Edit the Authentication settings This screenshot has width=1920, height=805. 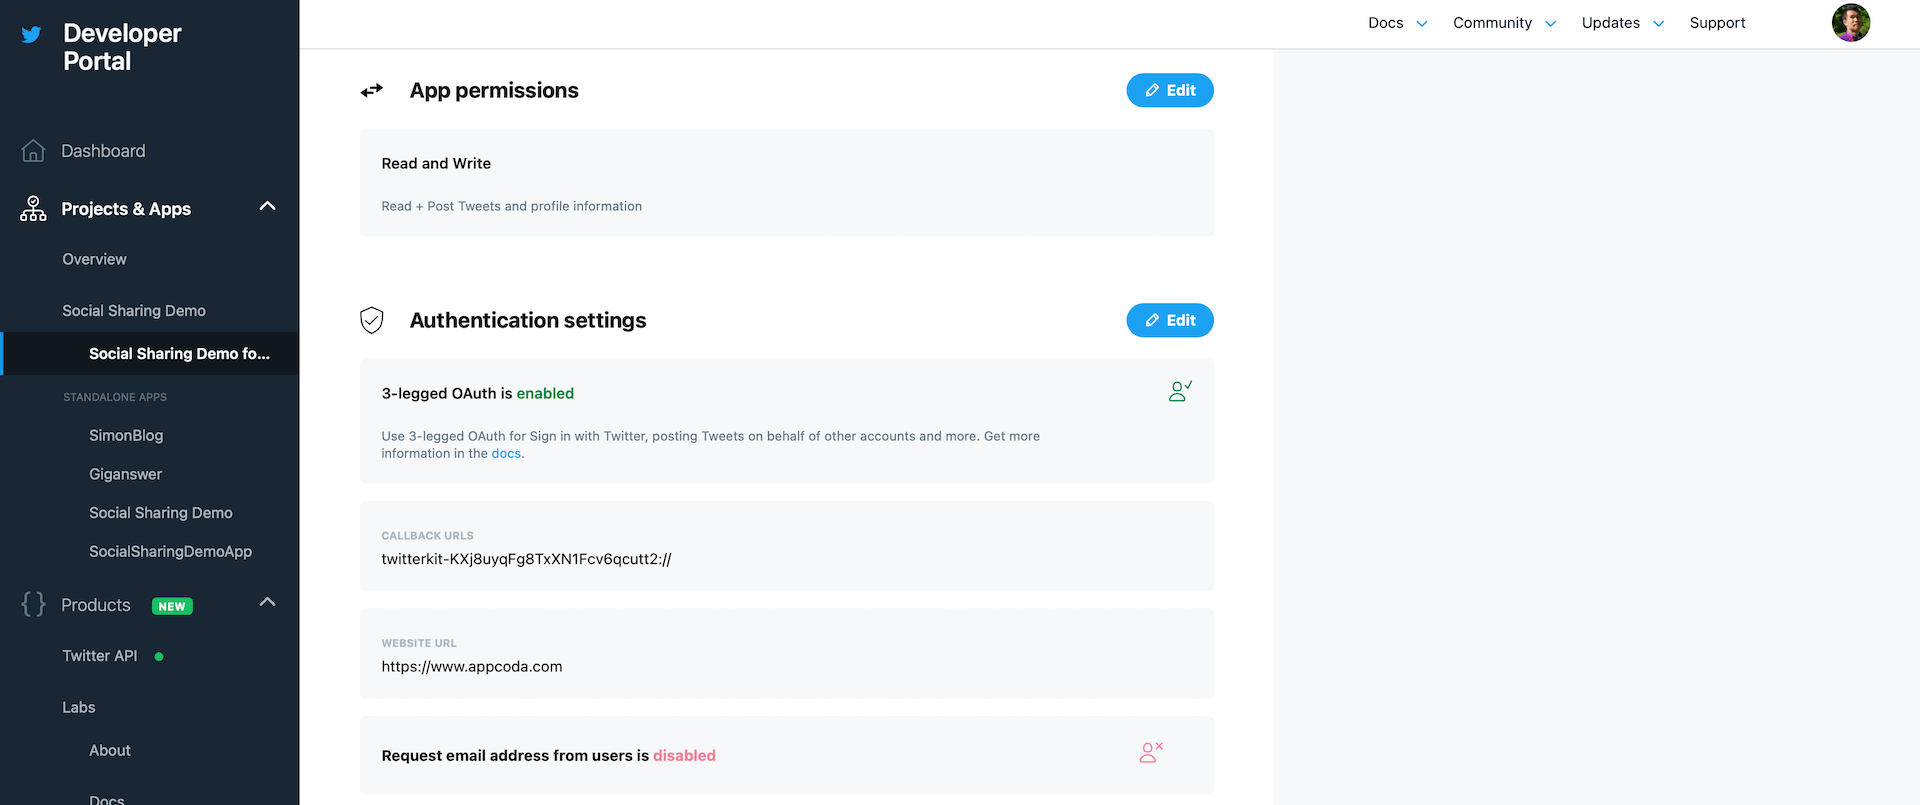(1169, 320)
